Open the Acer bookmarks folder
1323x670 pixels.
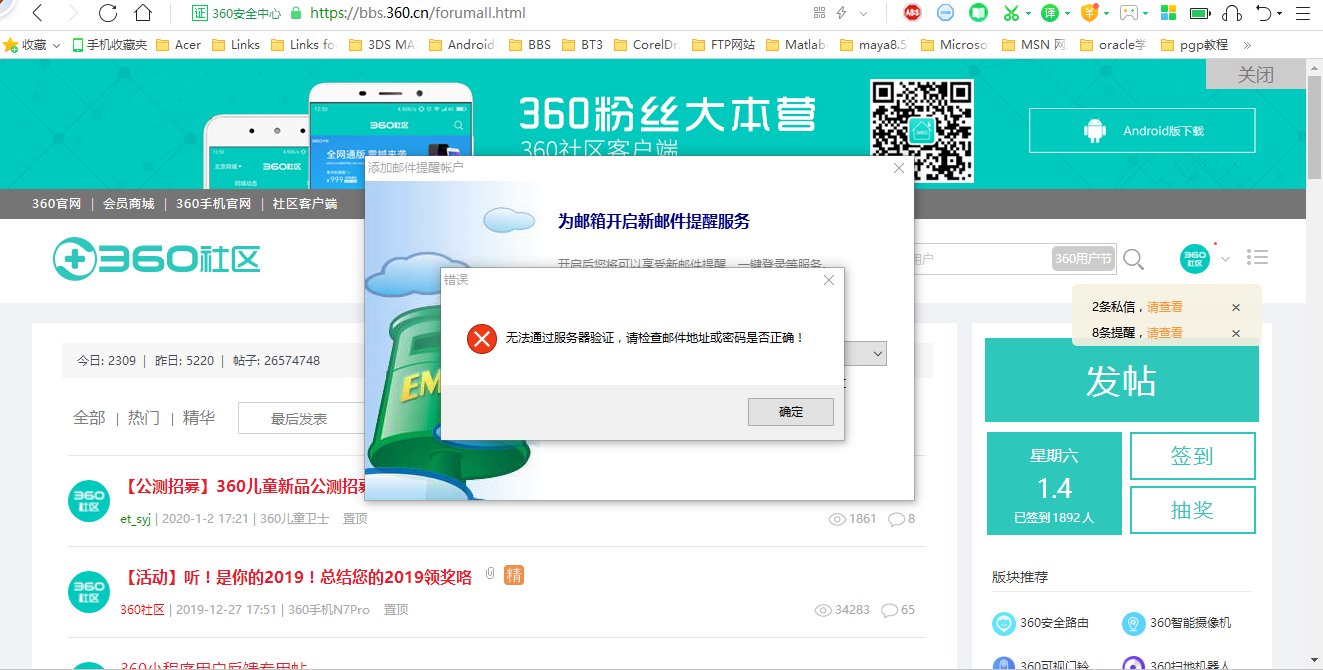(x=177, y=45)
